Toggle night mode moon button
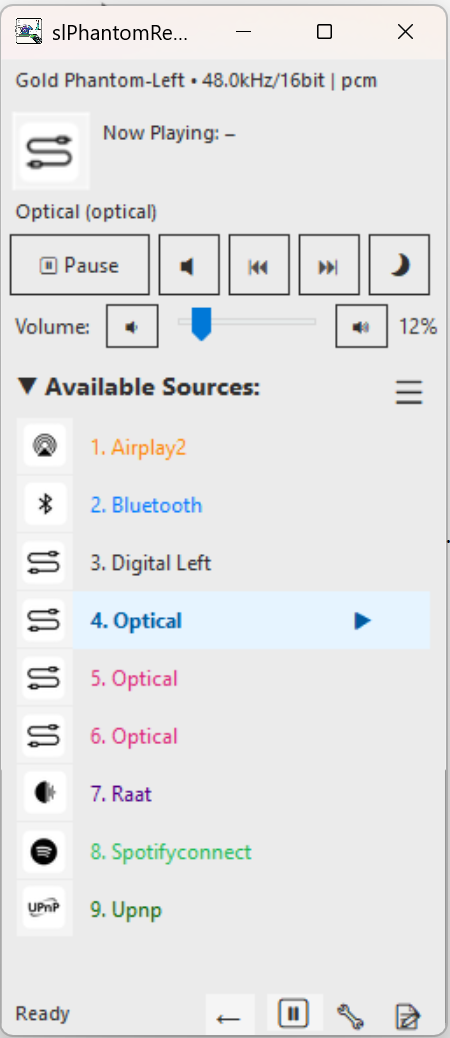This screenshot has height=1038, width=450. pyautogui.click(x=399, y=265)
